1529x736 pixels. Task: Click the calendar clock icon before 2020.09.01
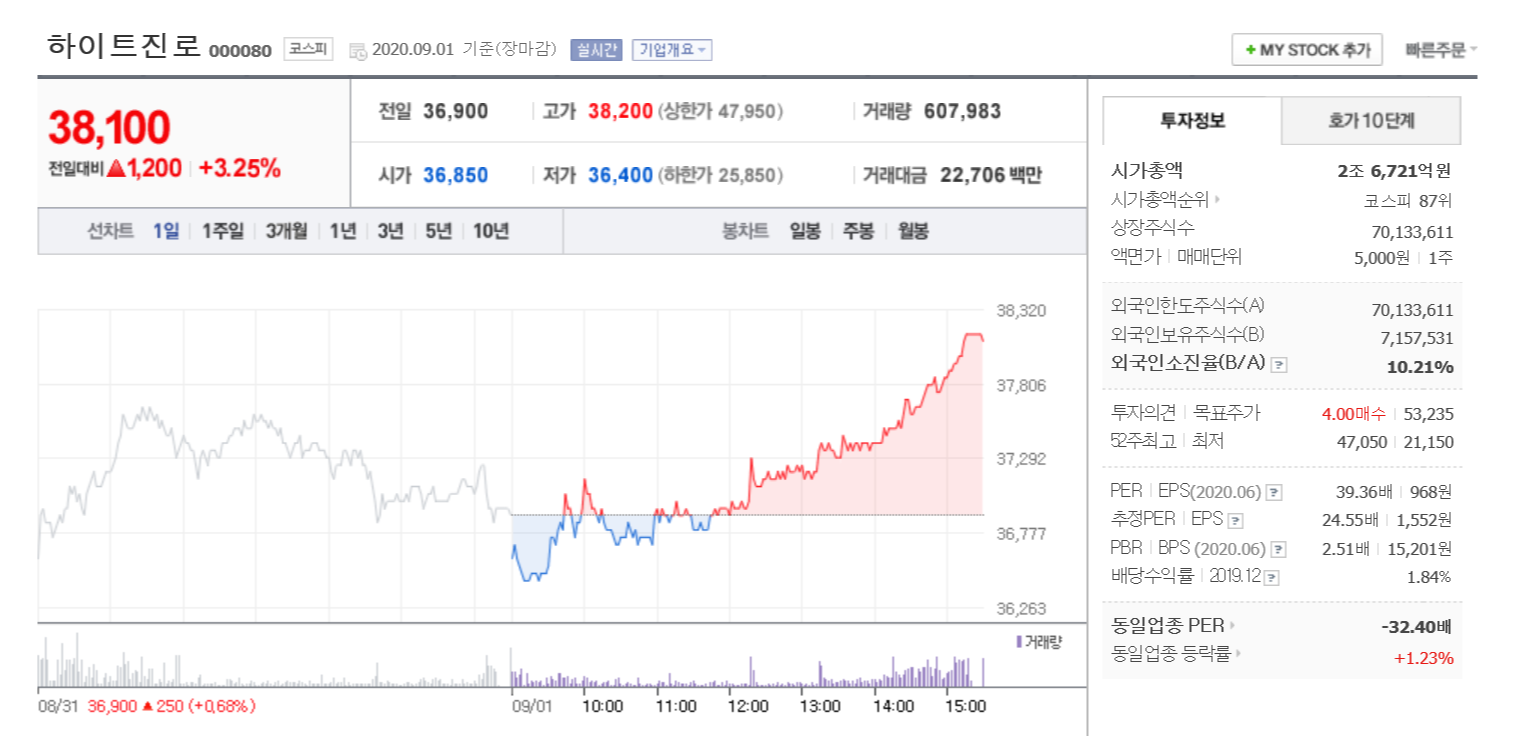(358, 50)
